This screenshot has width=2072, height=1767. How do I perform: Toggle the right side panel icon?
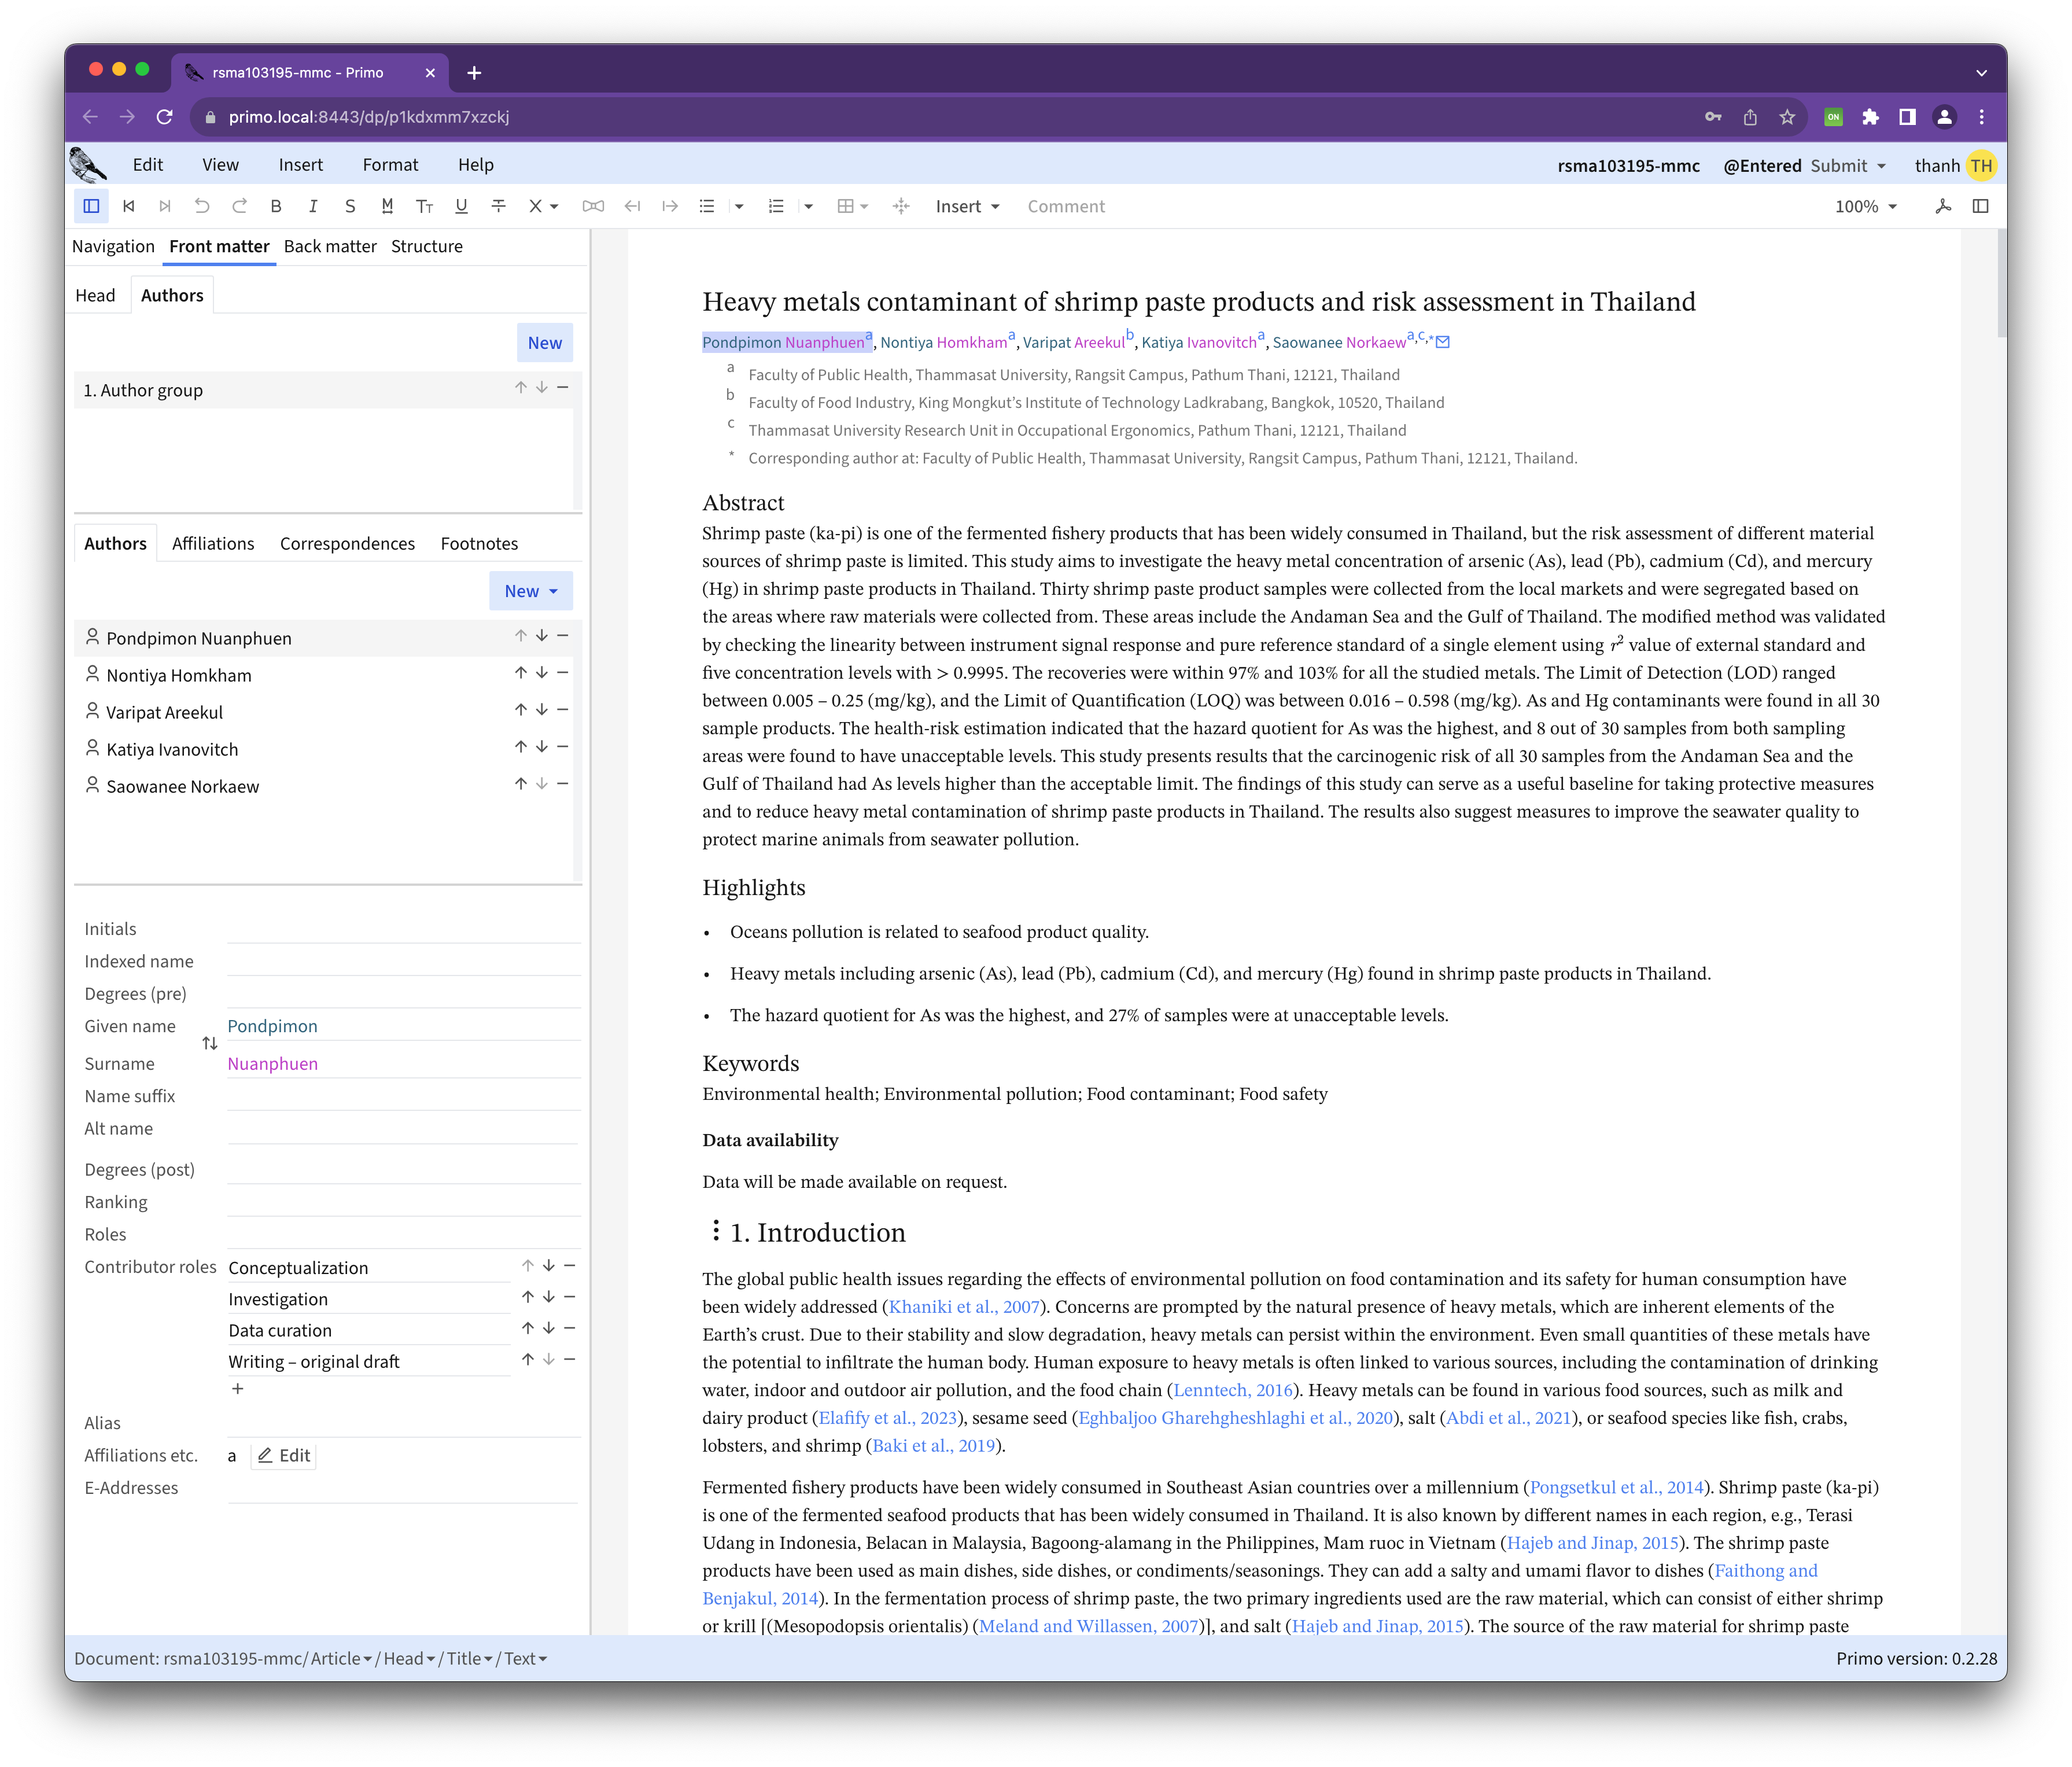[x=1980, y=206]
